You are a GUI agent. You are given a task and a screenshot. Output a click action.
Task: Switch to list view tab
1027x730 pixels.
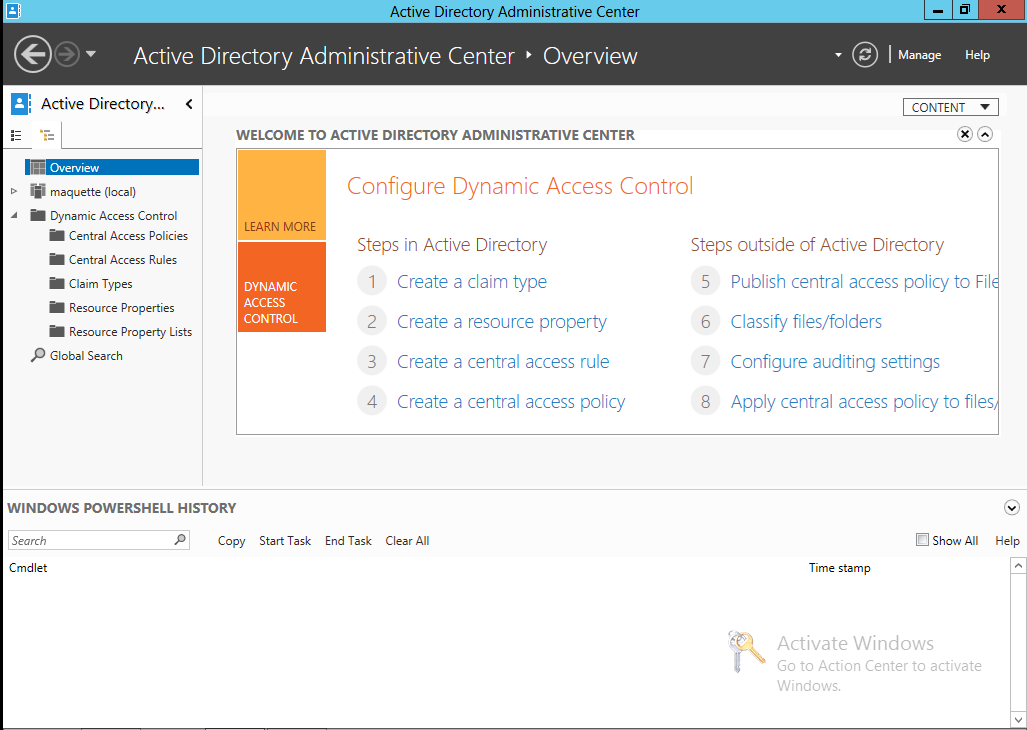[16, 136]
